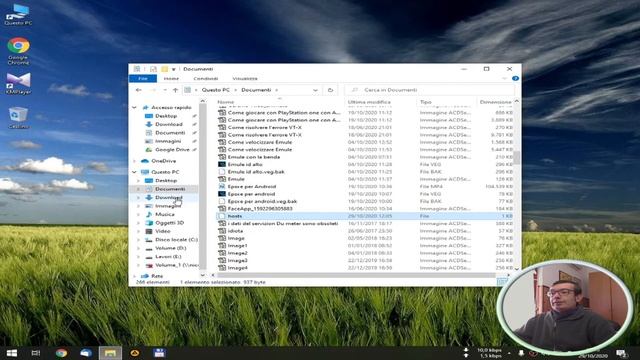
Task: Select Video folder in the tree
Action: (162, 231)
